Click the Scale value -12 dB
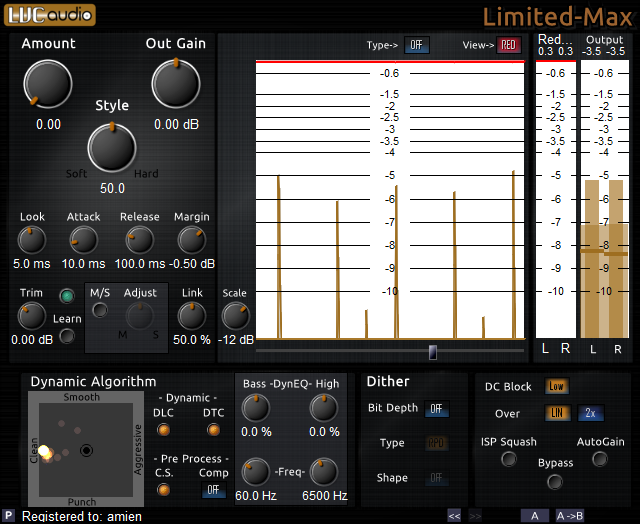This screenshot has height=524, width=640. coord(236,340)
